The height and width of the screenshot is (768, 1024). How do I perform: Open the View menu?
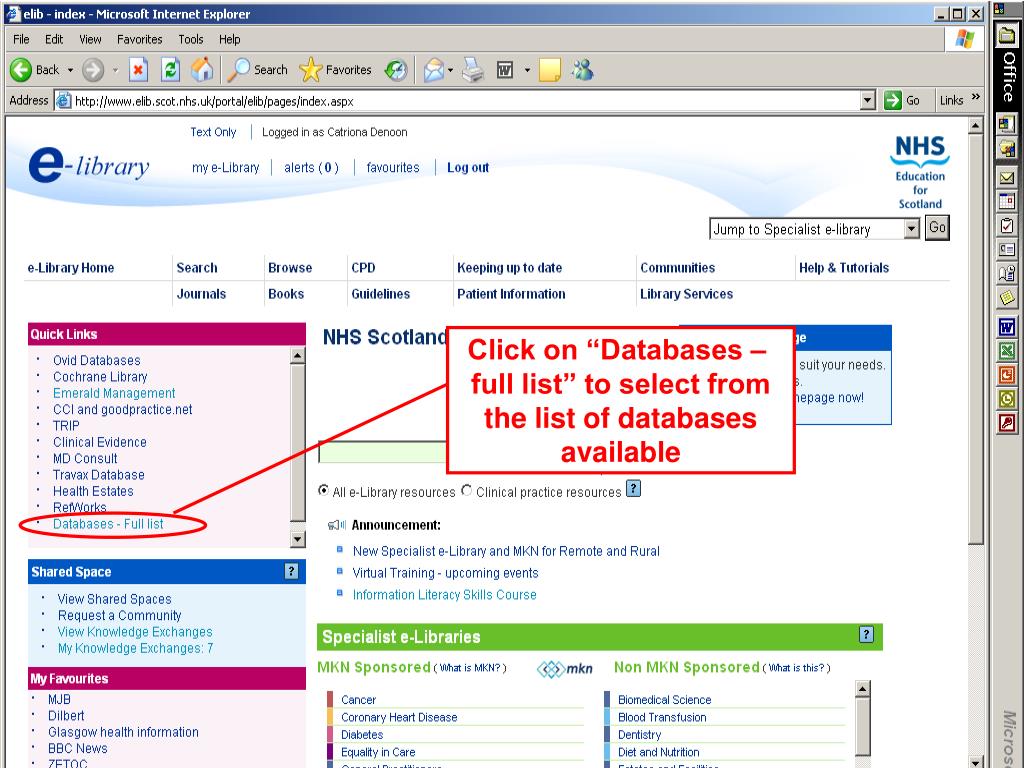pos(90,39)
